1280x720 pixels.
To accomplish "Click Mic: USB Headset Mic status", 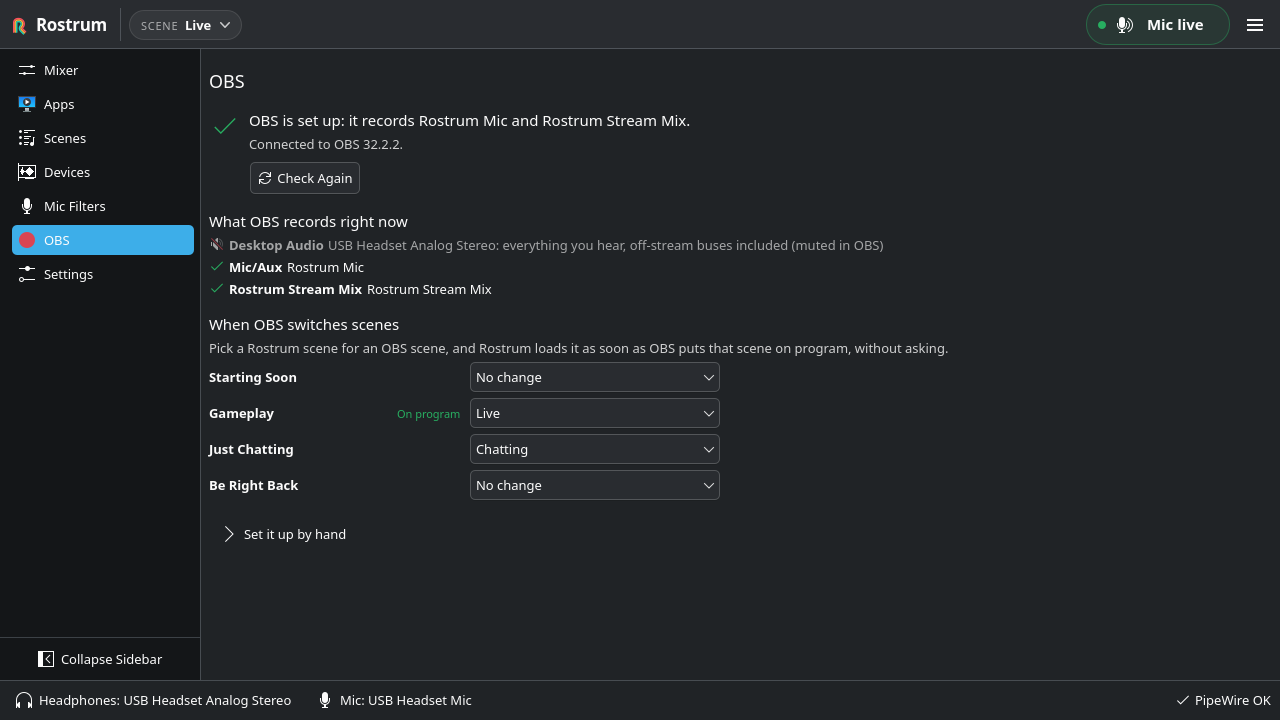I will pyautogui.click(x=395, y=700).
